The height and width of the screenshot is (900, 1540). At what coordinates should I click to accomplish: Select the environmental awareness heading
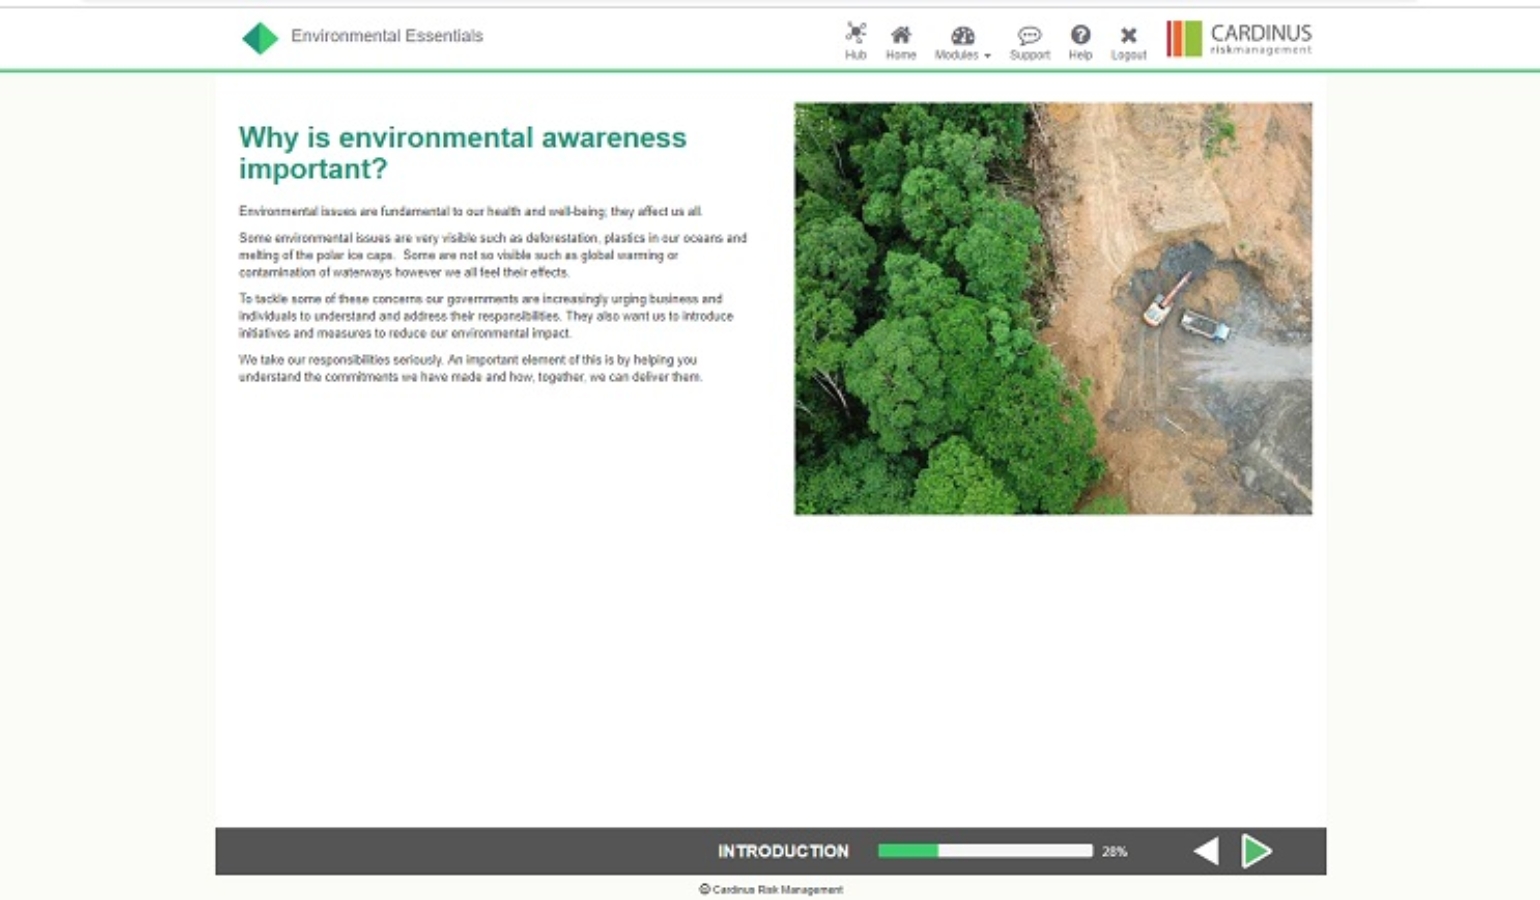point(462,153)
